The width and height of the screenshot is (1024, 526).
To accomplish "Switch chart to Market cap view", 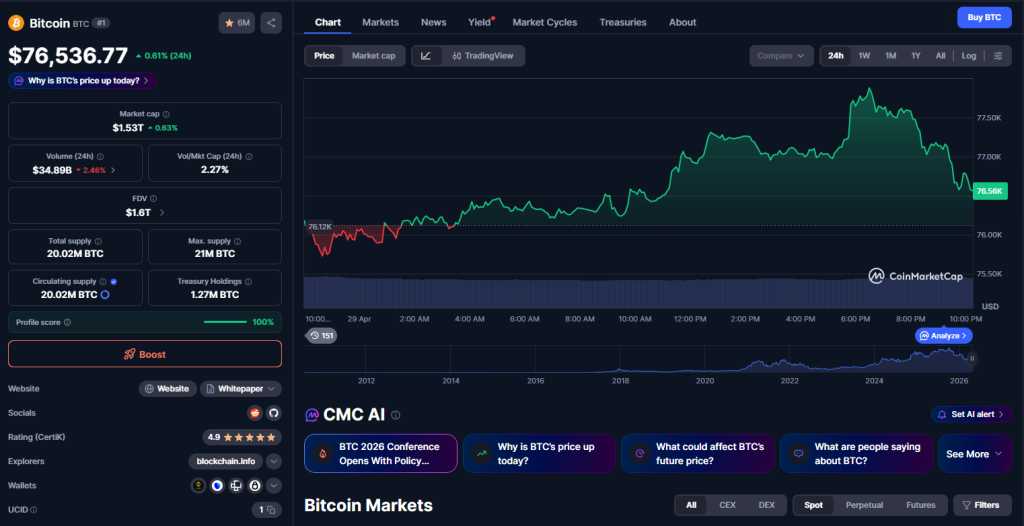I will pos(373,56).
